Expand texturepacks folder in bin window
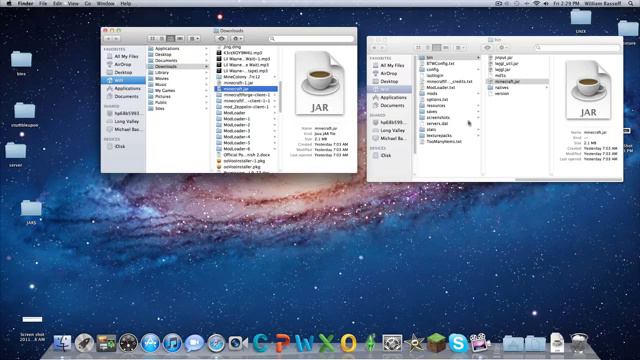This screenshot has width=640, height=360. tap(478, 135)
